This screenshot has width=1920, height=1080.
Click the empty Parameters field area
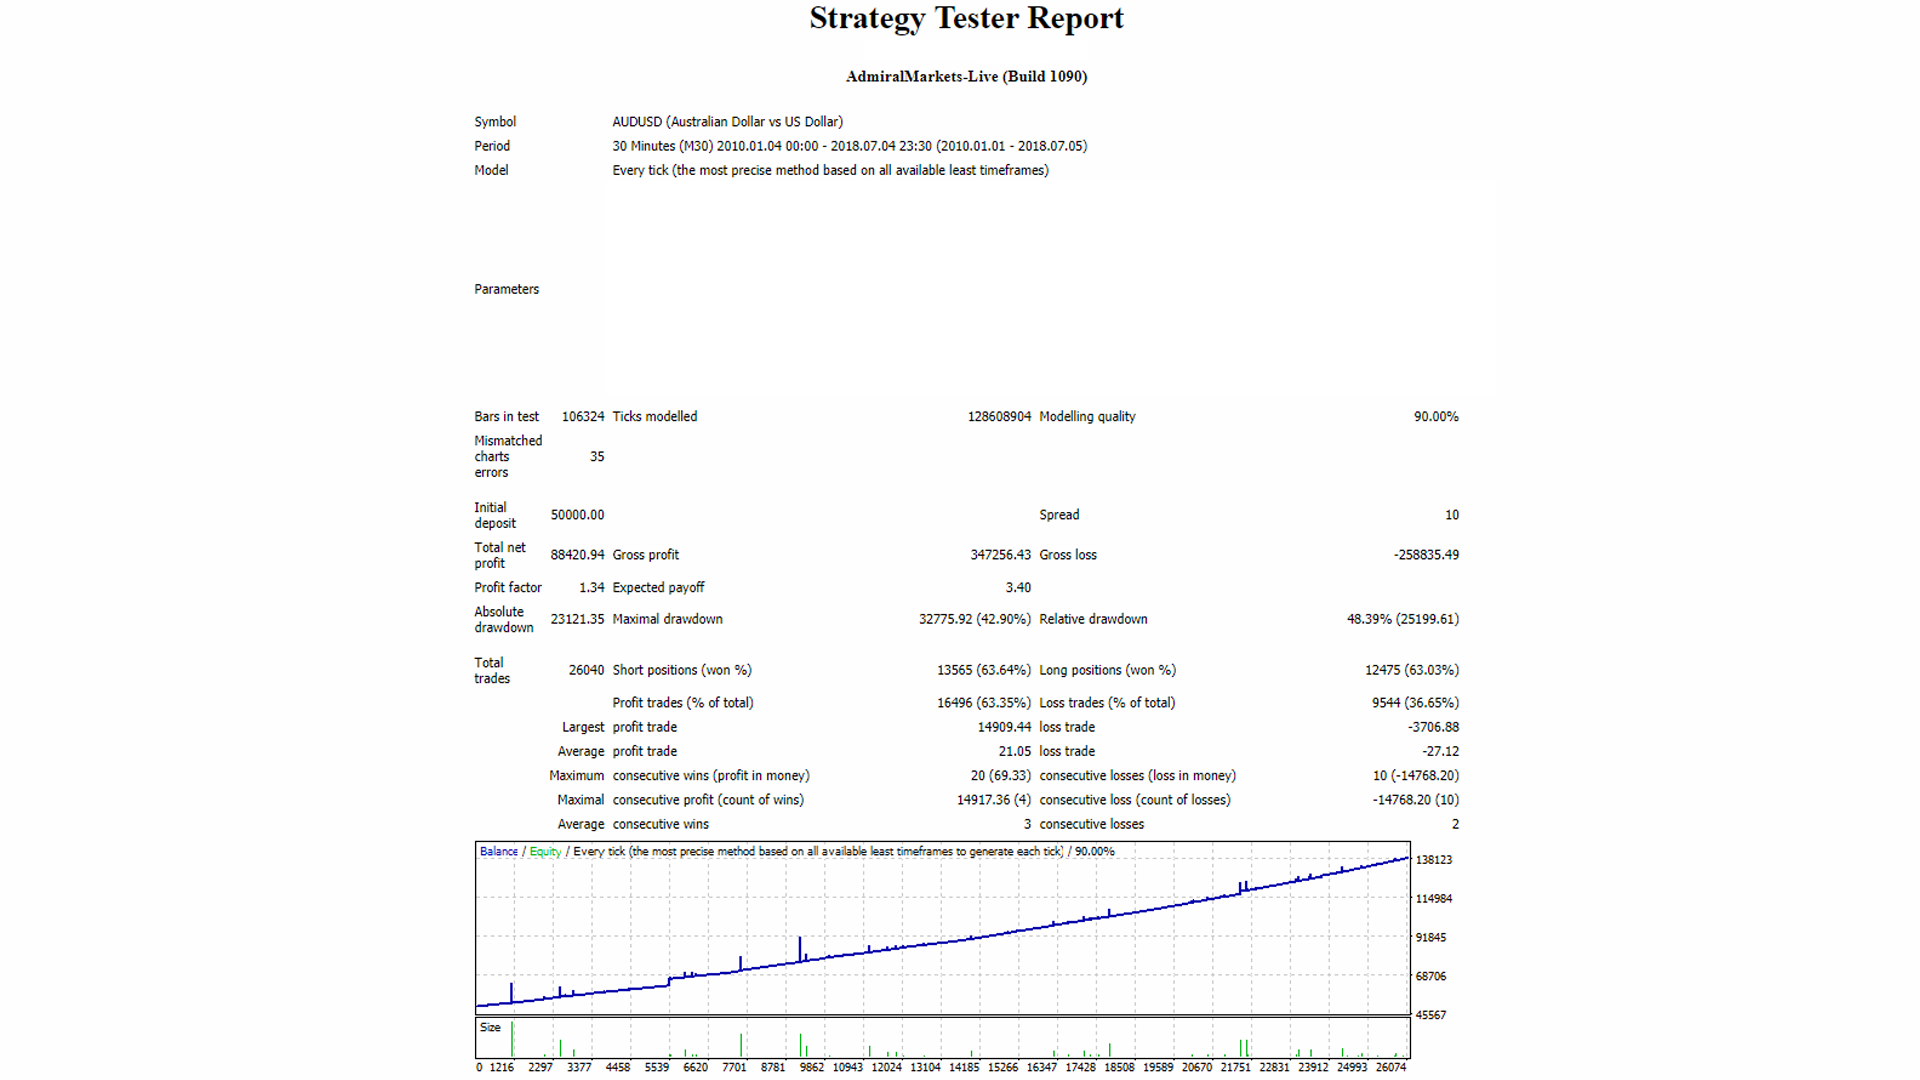[x=1050, y=289]
